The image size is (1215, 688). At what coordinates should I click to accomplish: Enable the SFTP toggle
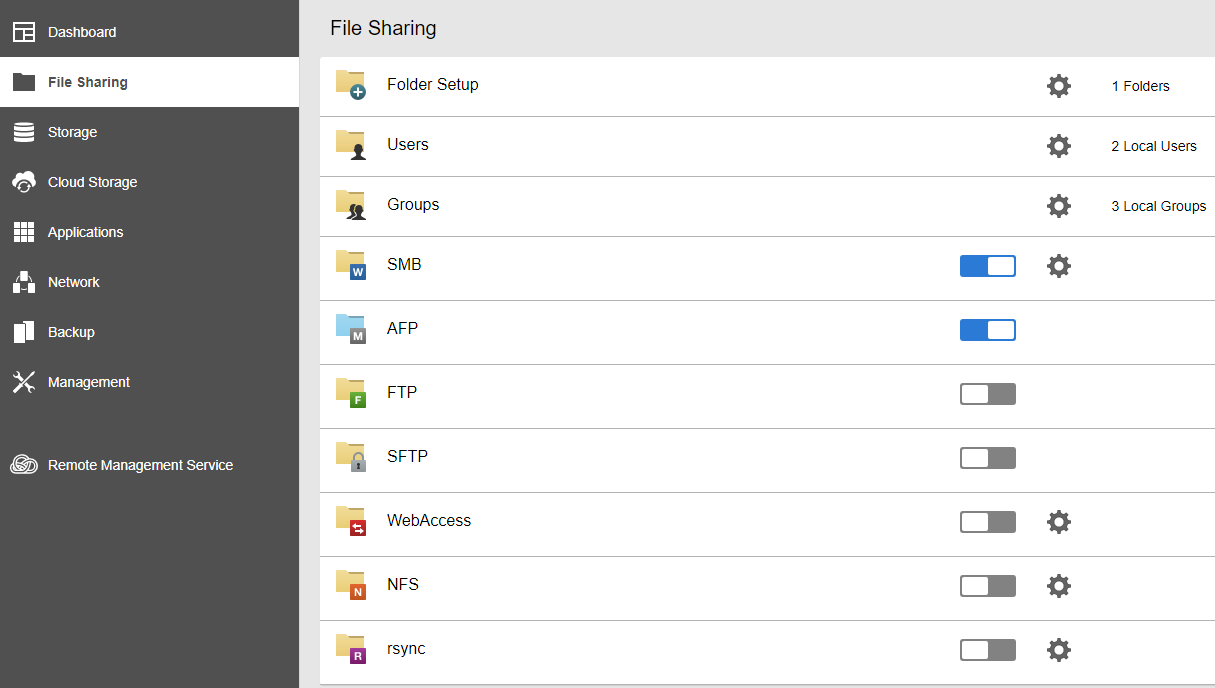point(987,458)
